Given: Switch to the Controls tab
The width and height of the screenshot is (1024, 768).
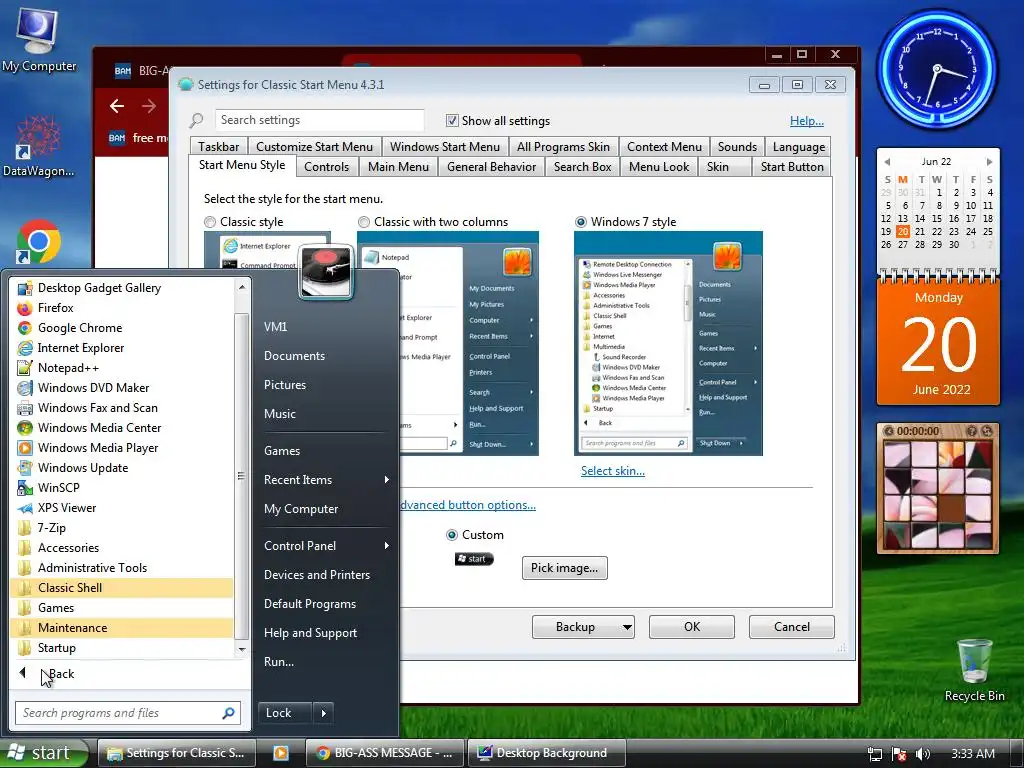Looking at the screenshot, I should point(327,167).
